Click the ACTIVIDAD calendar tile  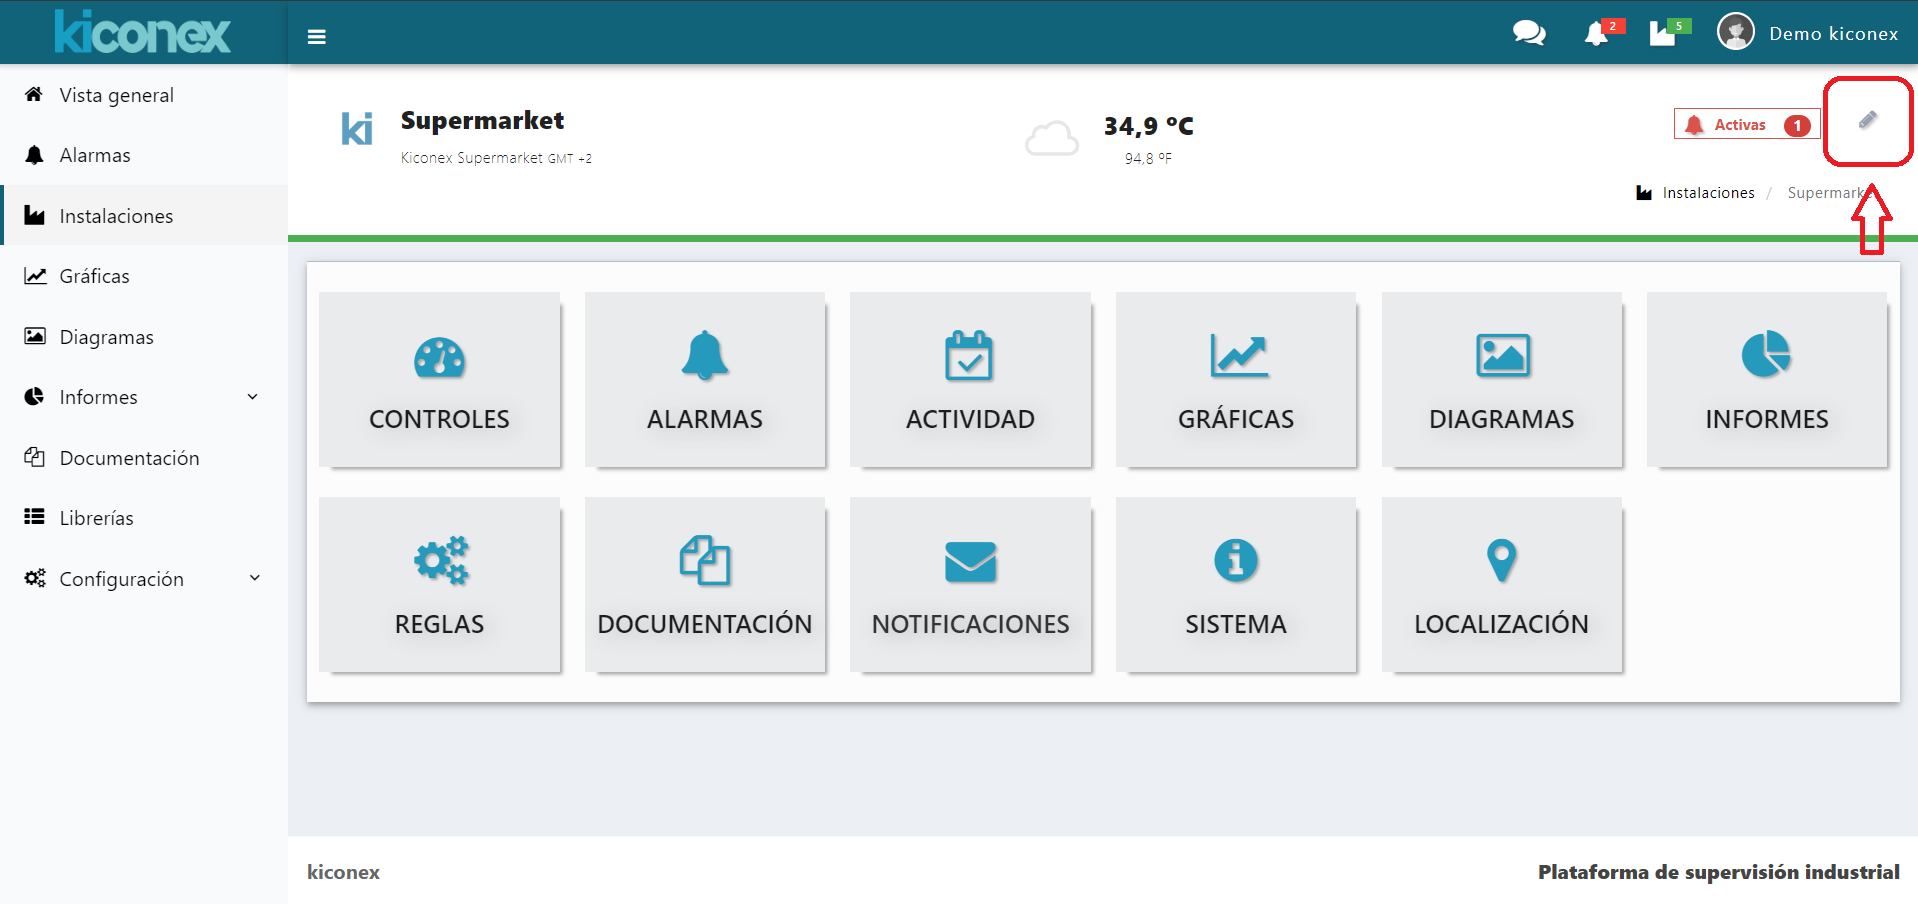[970, 380]
